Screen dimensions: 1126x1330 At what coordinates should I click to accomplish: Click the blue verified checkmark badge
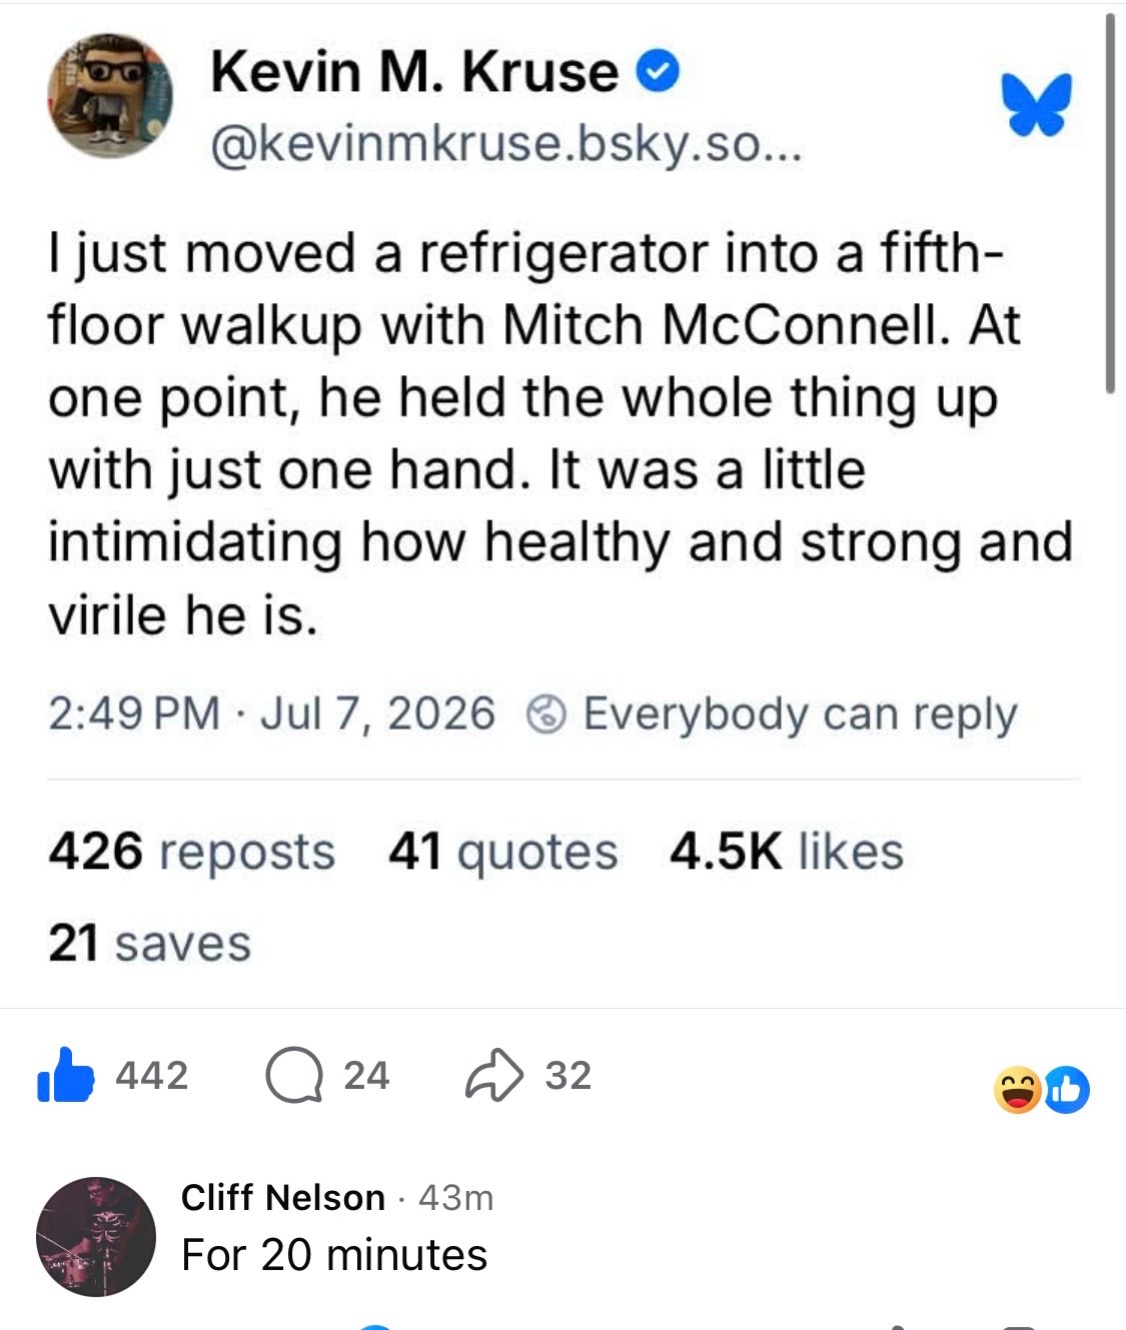tap(658, 72)
